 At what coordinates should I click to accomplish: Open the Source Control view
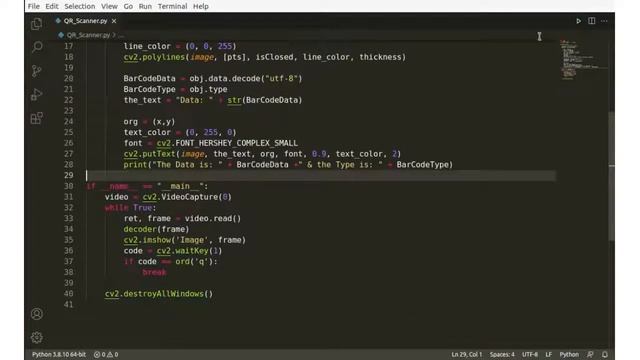click(37, 71)
